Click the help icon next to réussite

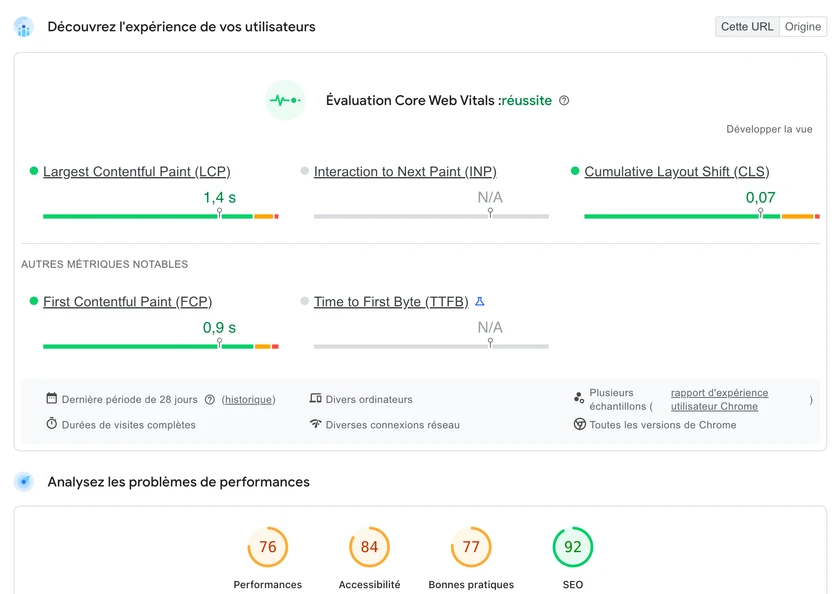click(564, 101)
